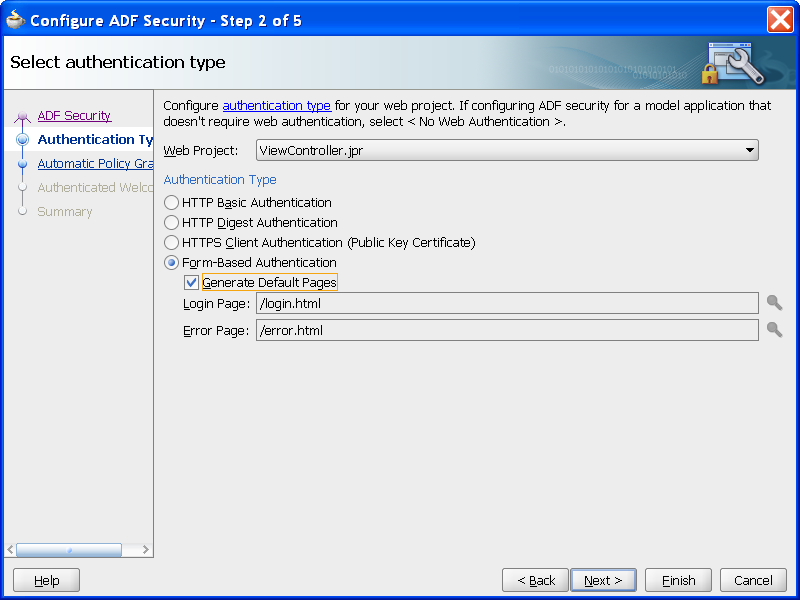Click the Authentication Type step circle
Image resolution: width=800 pixels, height=600 pixels.
[x=22, y=139]
